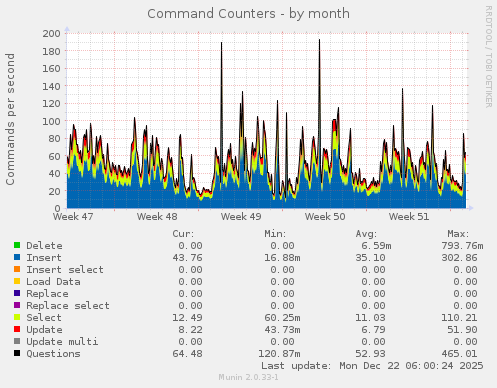Click Update max value 51.90
The width and height of the screenshot is (497, 388).
pos(462,330)
